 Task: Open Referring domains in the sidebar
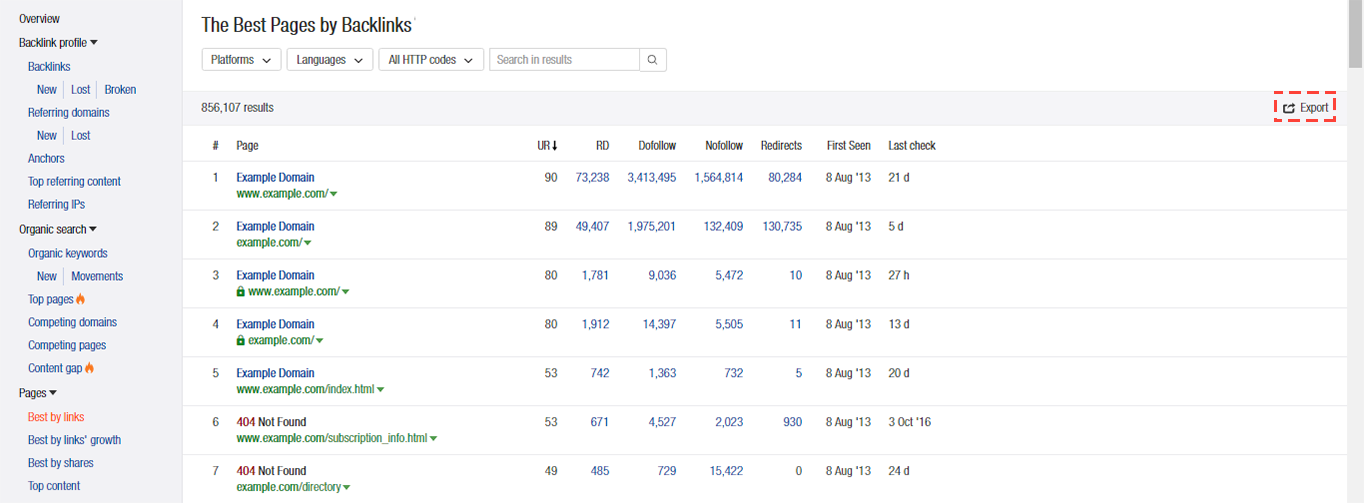69,113
